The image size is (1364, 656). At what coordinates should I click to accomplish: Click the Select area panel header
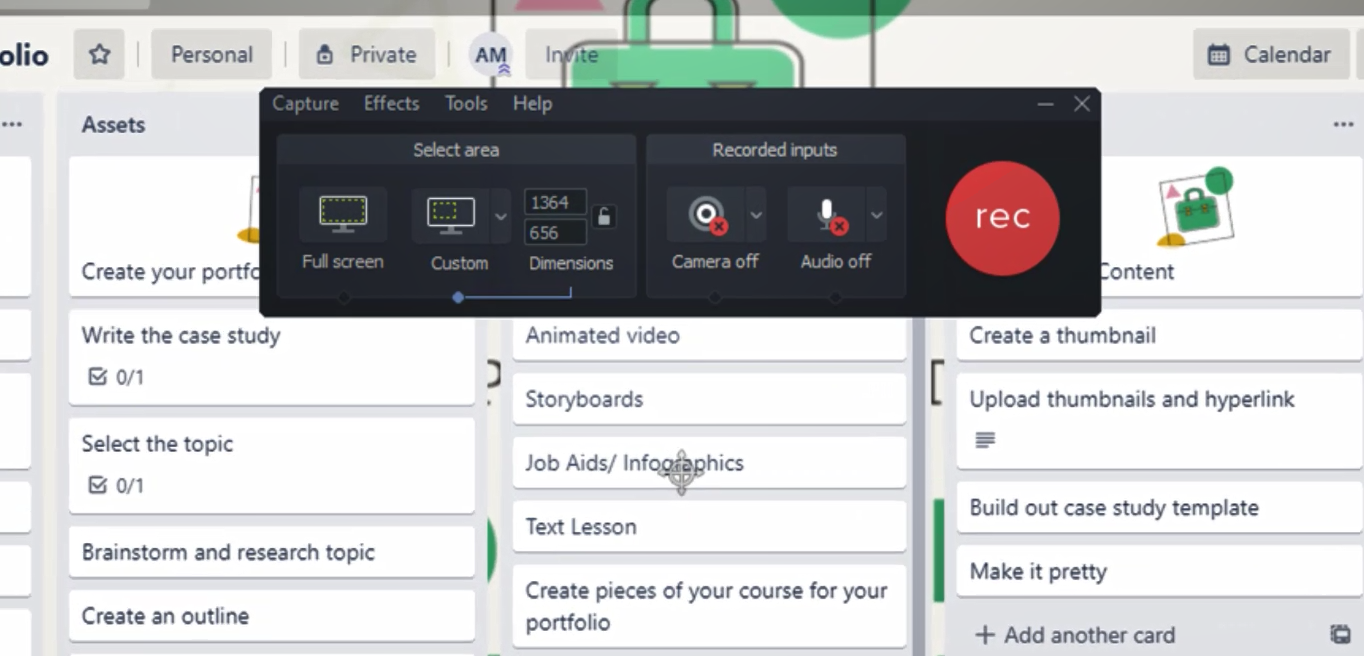click(456, 150)
